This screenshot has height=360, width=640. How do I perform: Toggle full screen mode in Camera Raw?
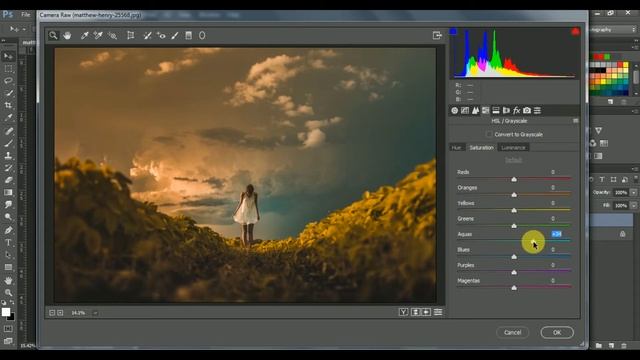click(x=437, y=36)
